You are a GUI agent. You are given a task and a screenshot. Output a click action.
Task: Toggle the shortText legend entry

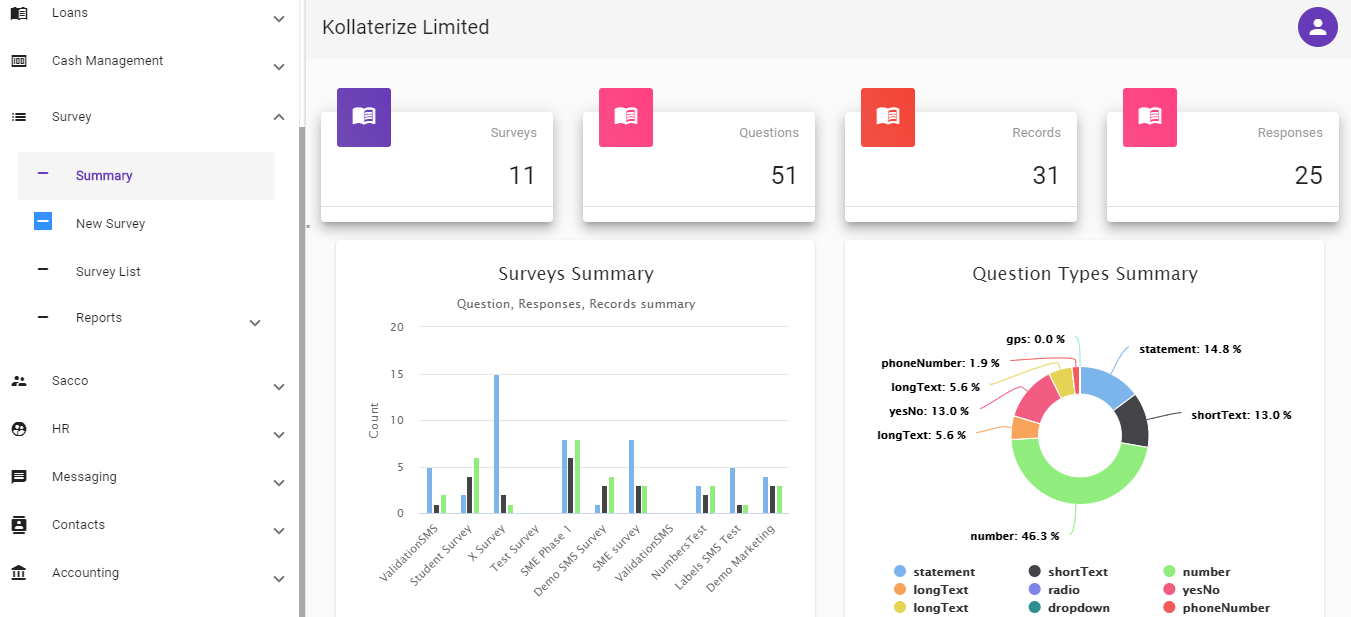(x=1068, y=572)
